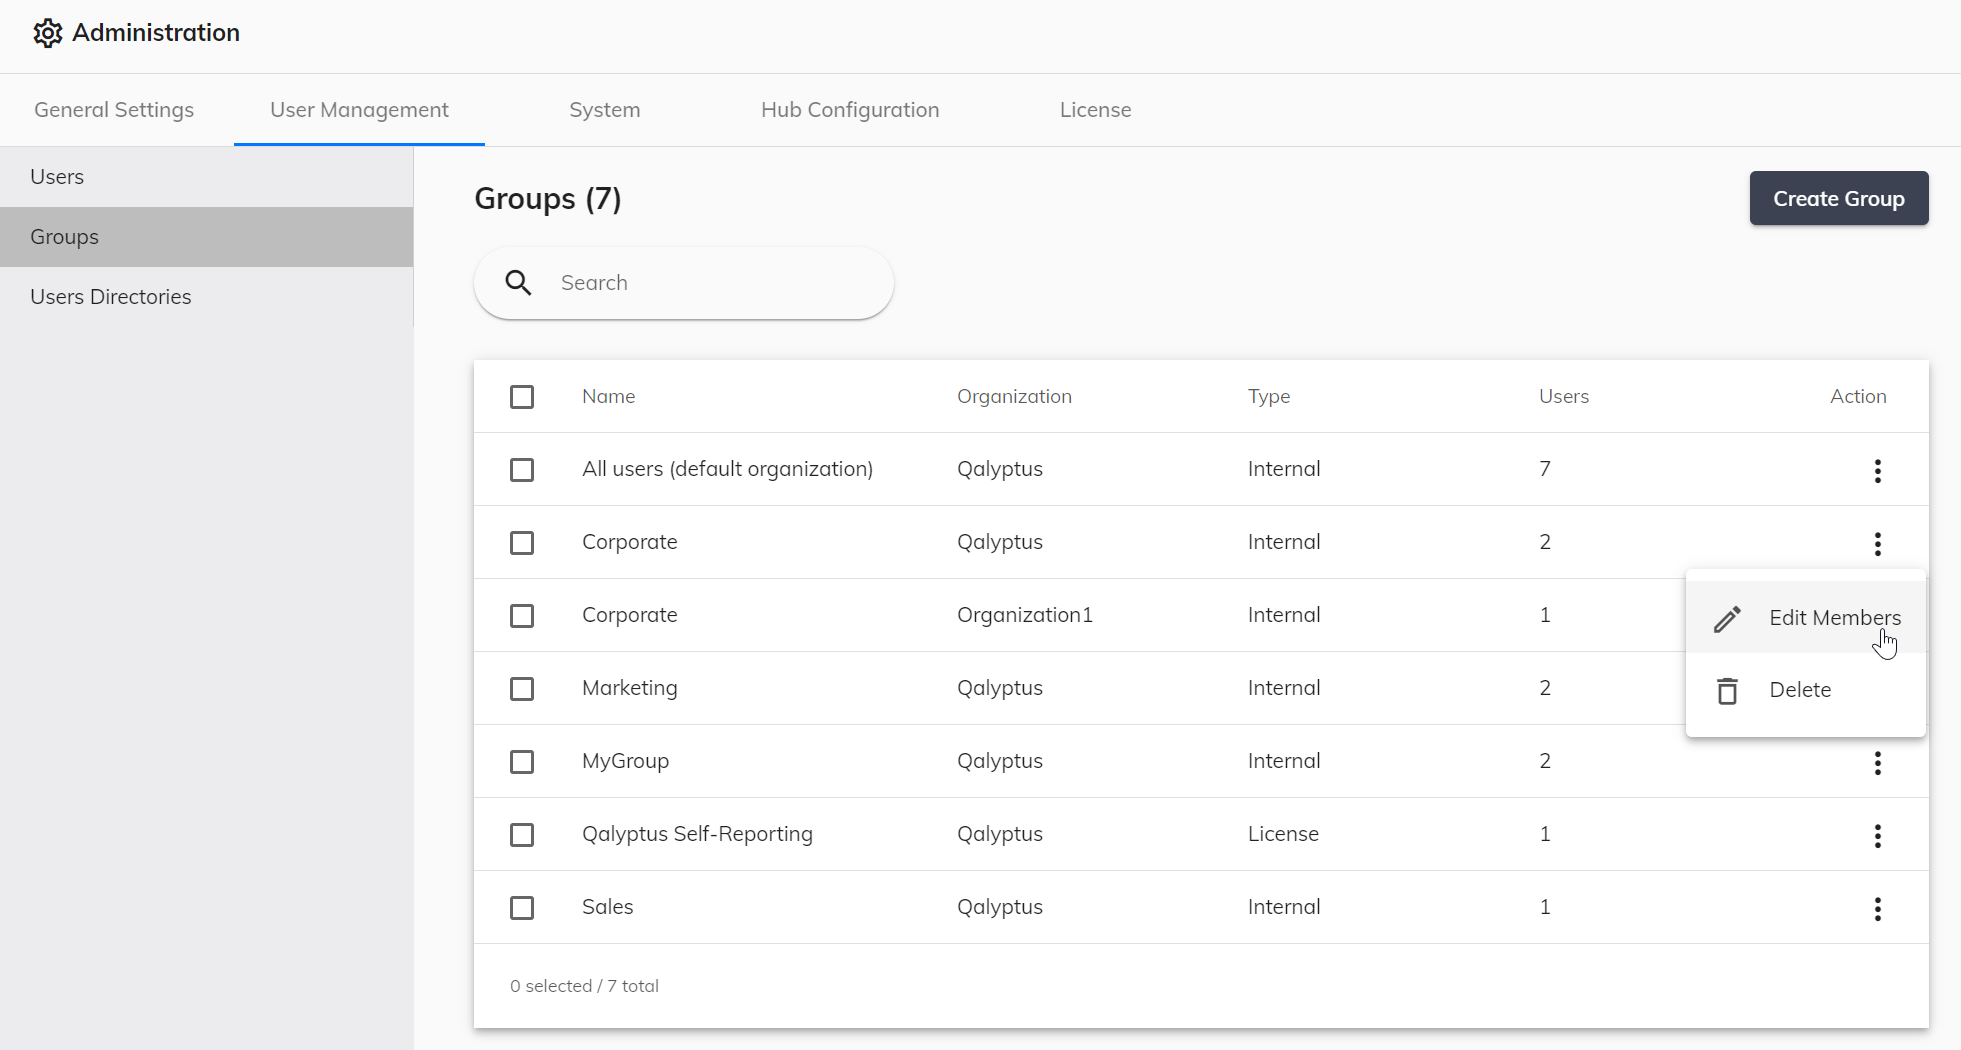Open the action menu for Qalyptus Self-Reporting
The width and height of the screenshot is (1961, 1050).
(1878, 836)
